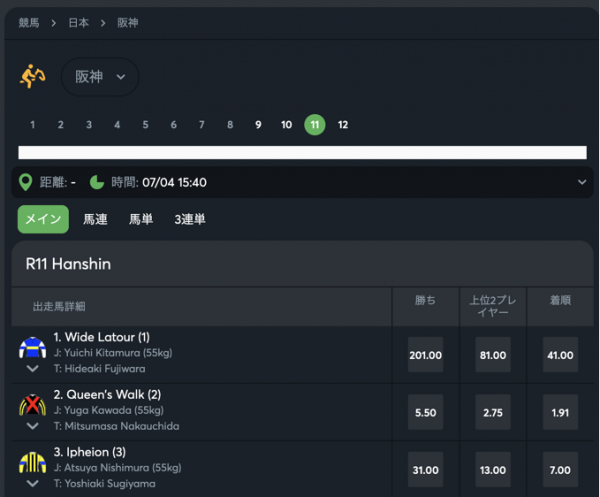Switch to the 馬連 tab
This screenshot has height=497, width=600.
[x=96, y=219]
